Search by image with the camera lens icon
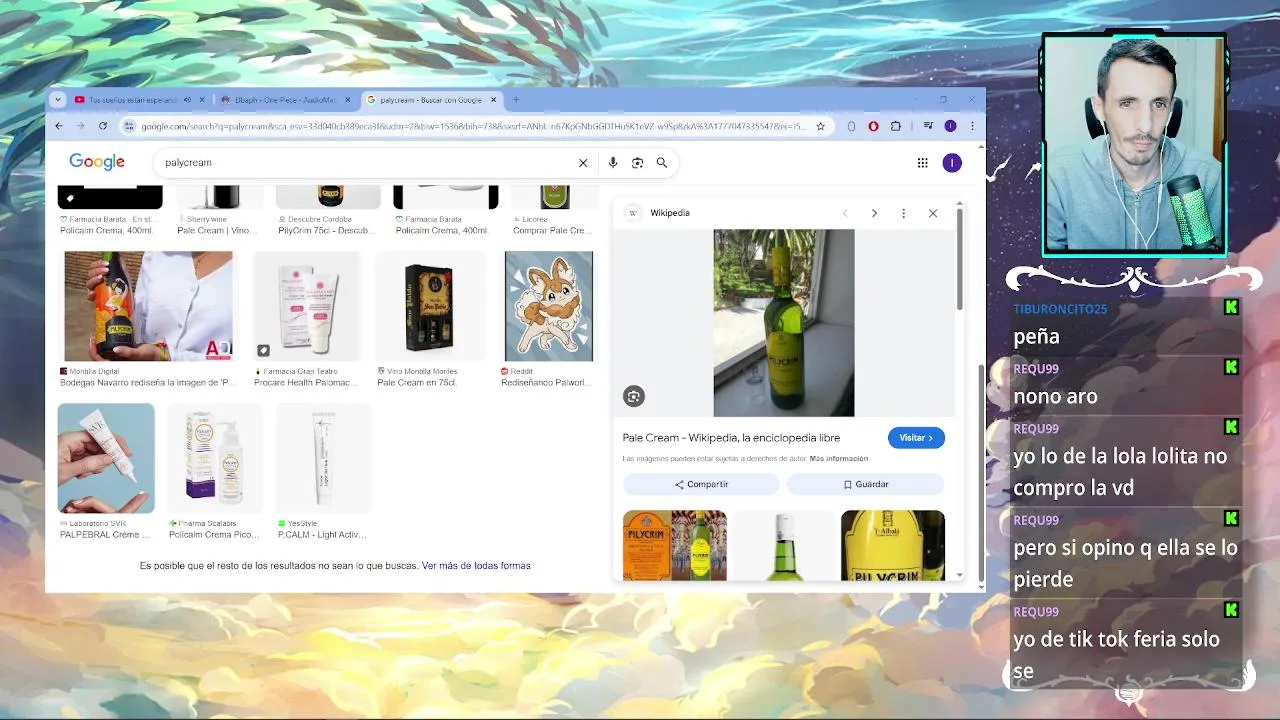1280x720 pixels. coord(637,162)
